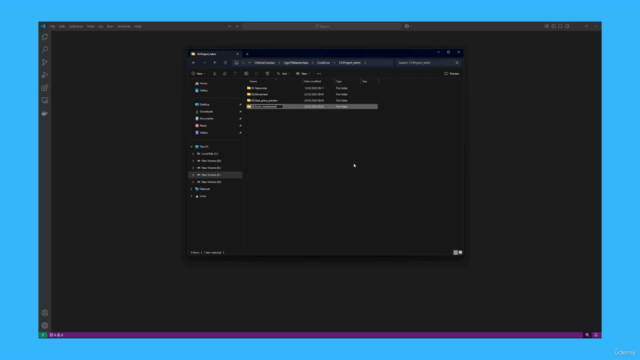Click OnlineCourses in the address bar breadcrumb
Screen dimensions: 640x360
(x=265, y=63)
